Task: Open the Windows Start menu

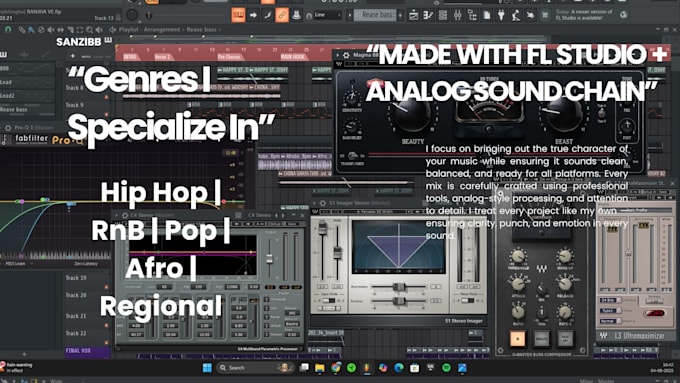Action: 207,368
